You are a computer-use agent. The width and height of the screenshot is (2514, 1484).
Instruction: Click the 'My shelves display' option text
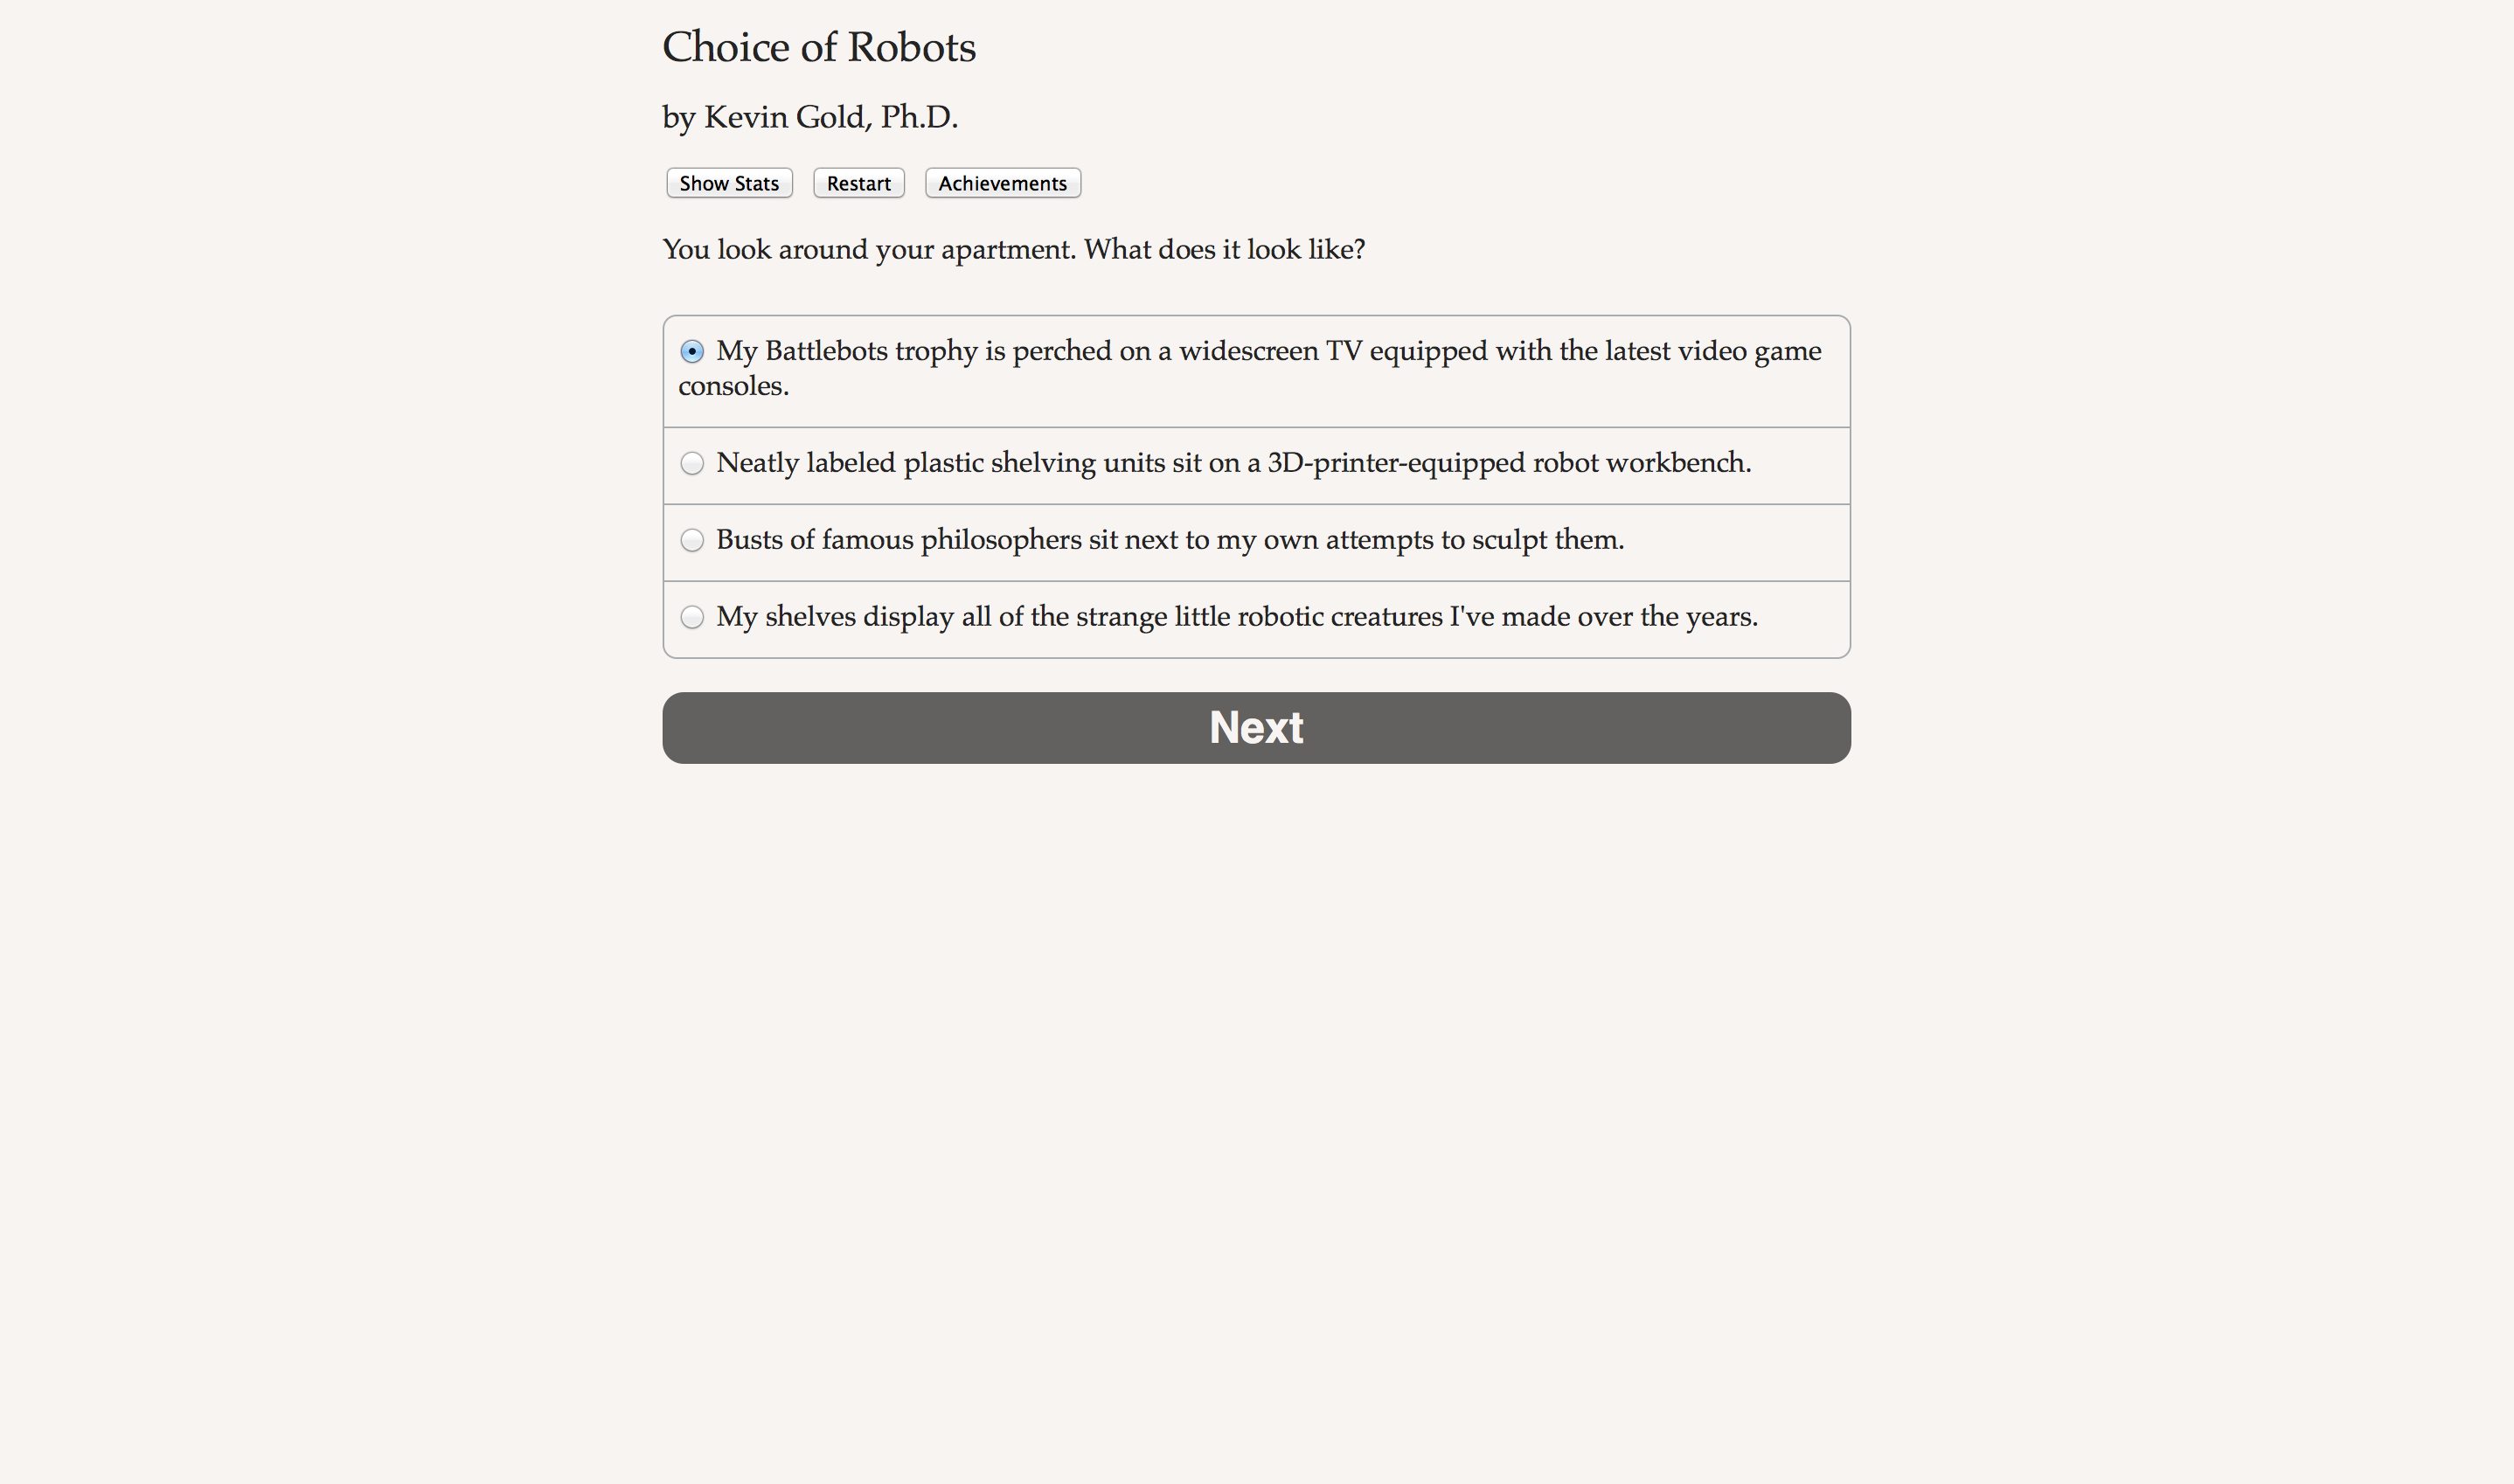pyautogui.click(x=1236, y=617)
